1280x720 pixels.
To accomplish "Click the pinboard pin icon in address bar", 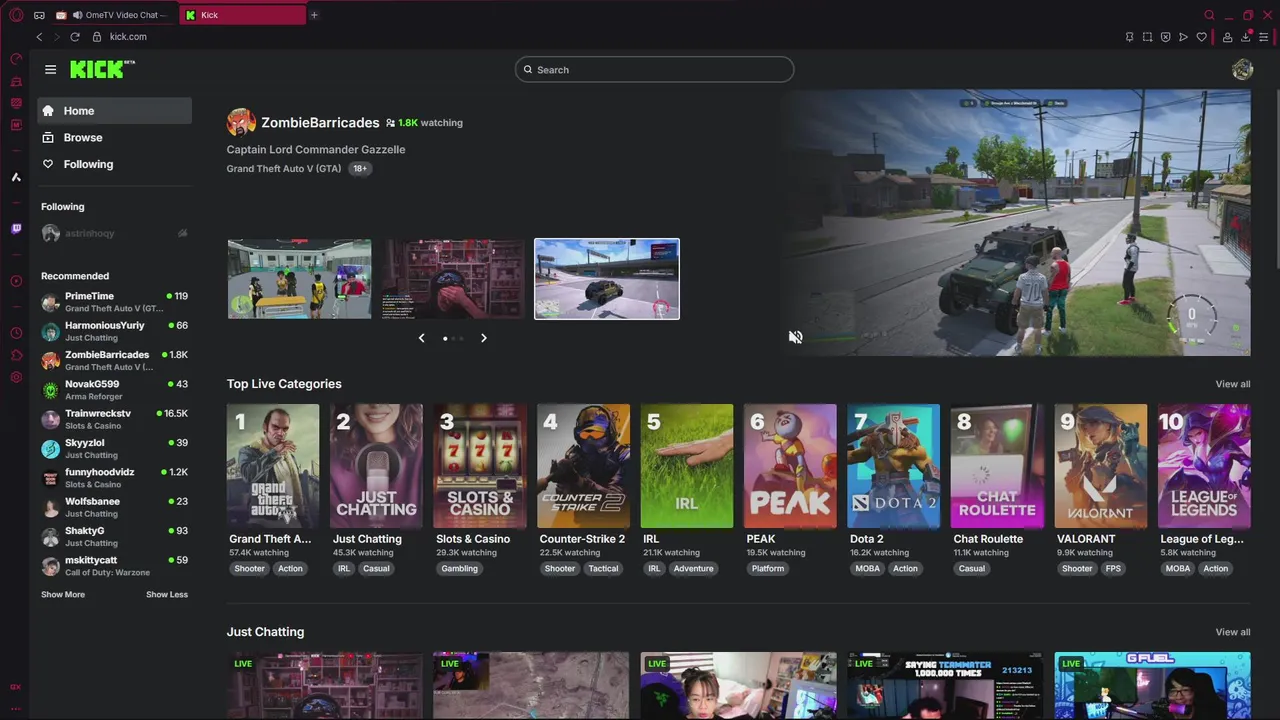I will [1129, 37].
